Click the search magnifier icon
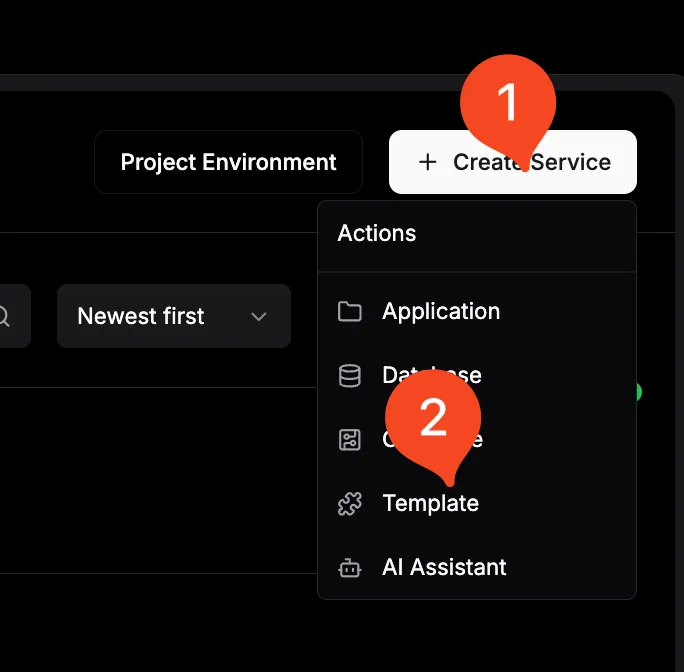Screen dimensions: 684x672 (x=6, y=316)
